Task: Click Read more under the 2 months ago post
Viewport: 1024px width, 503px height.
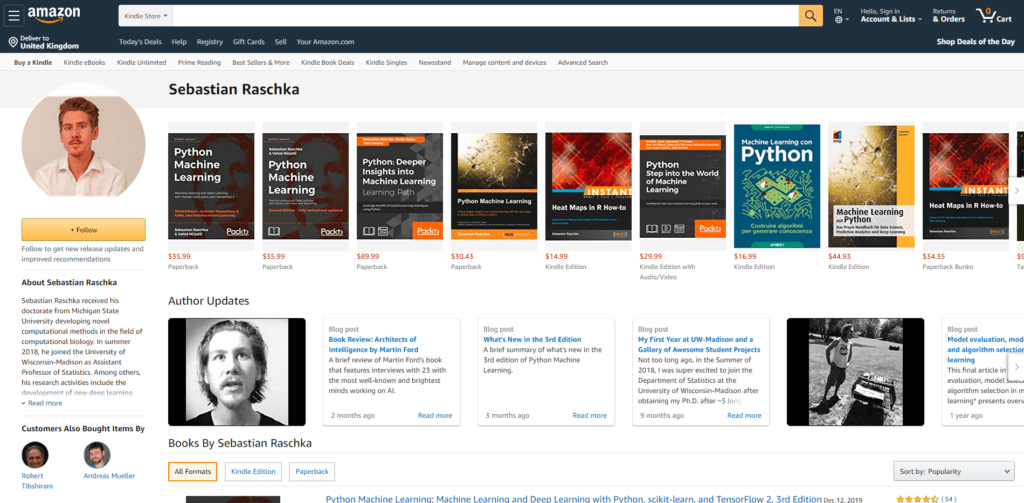Action: tap(435, 415)
